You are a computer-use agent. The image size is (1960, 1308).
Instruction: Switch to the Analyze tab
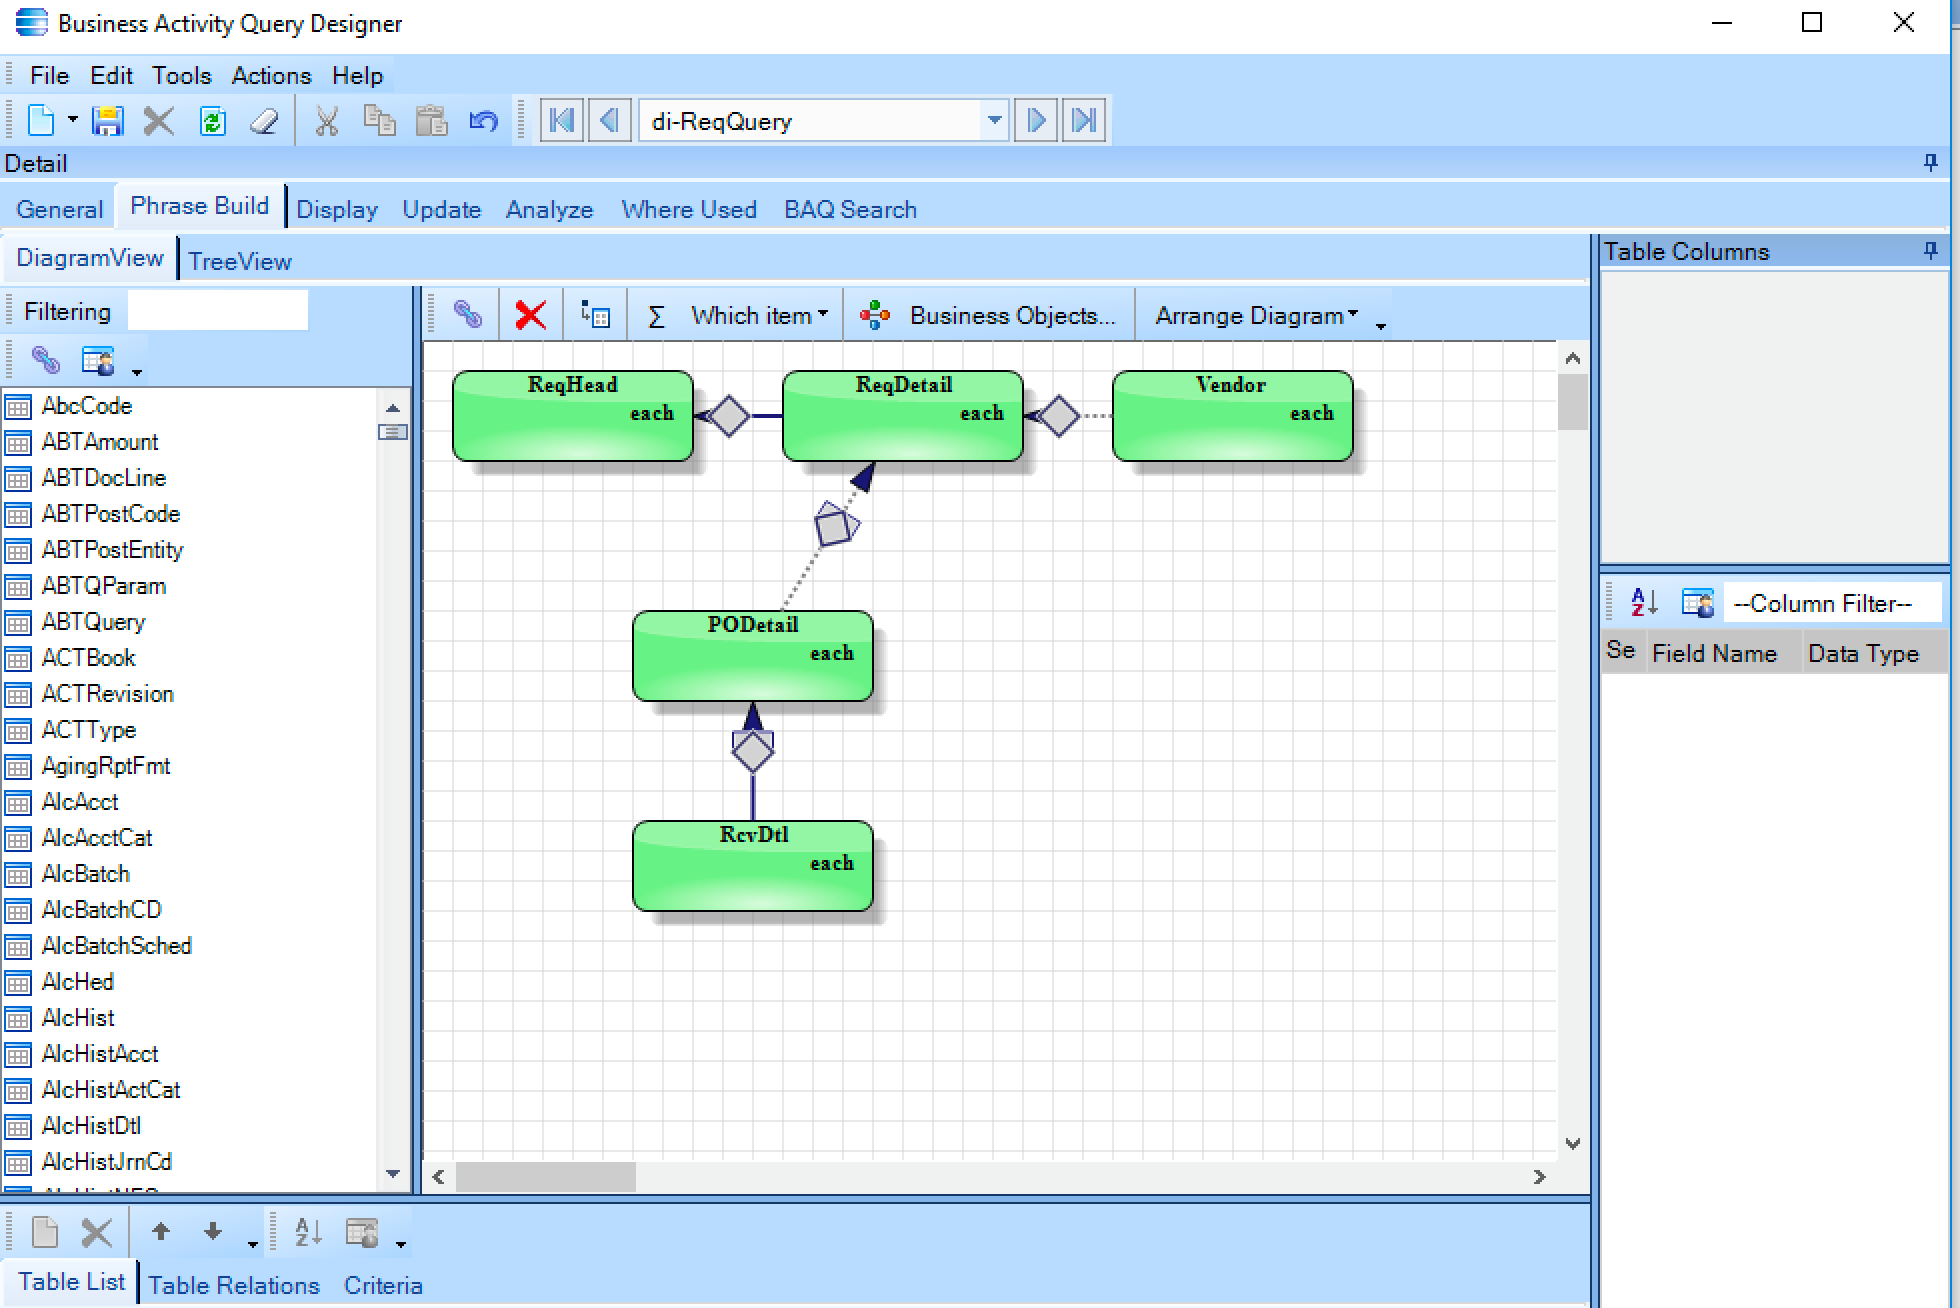549,210
